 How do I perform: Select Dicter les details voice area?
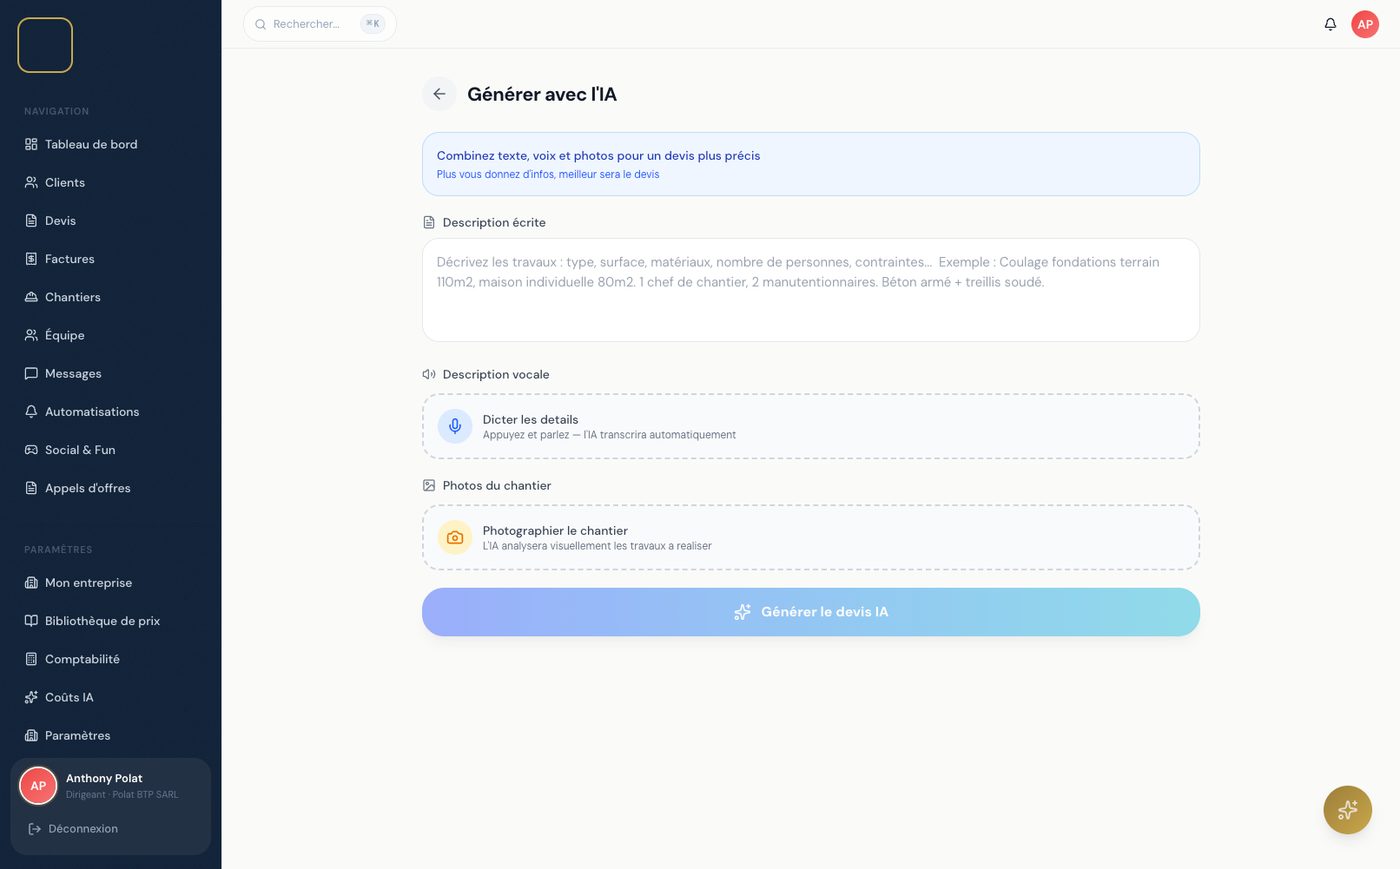point(811,426)
